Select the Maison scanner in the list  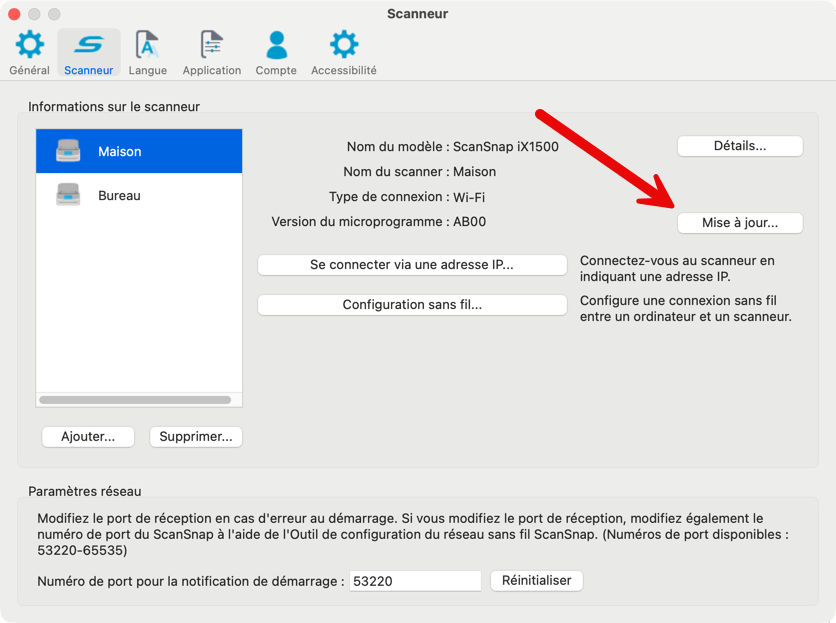click(x=139, y=152)
